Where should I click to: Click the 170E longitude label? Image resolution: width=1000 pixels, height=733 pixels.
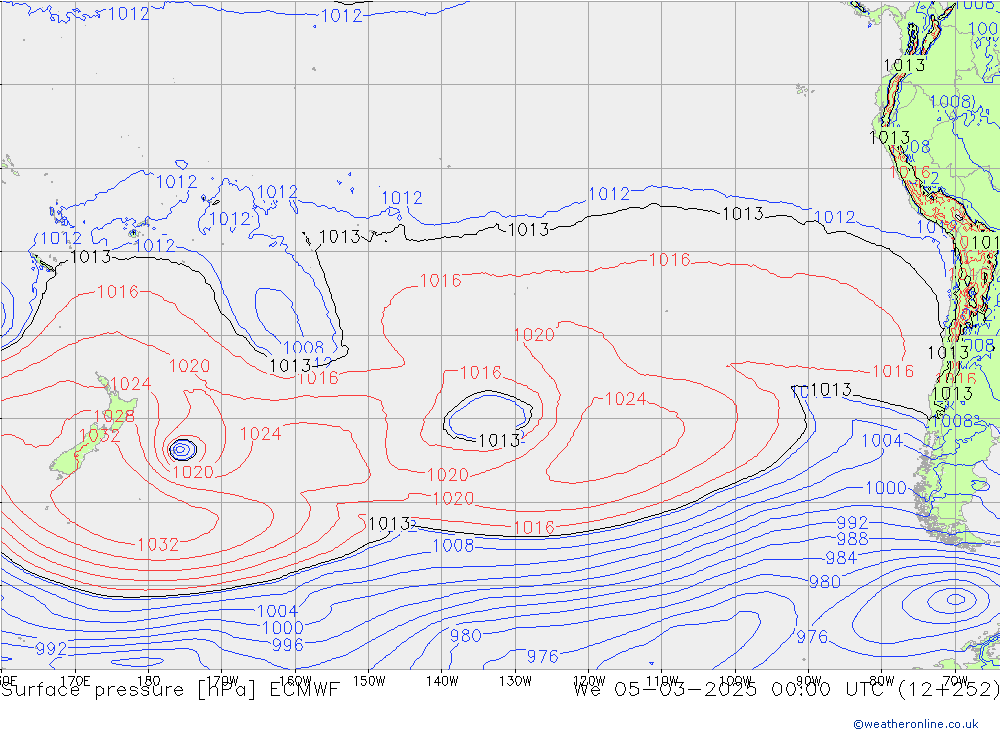(75, 681)
